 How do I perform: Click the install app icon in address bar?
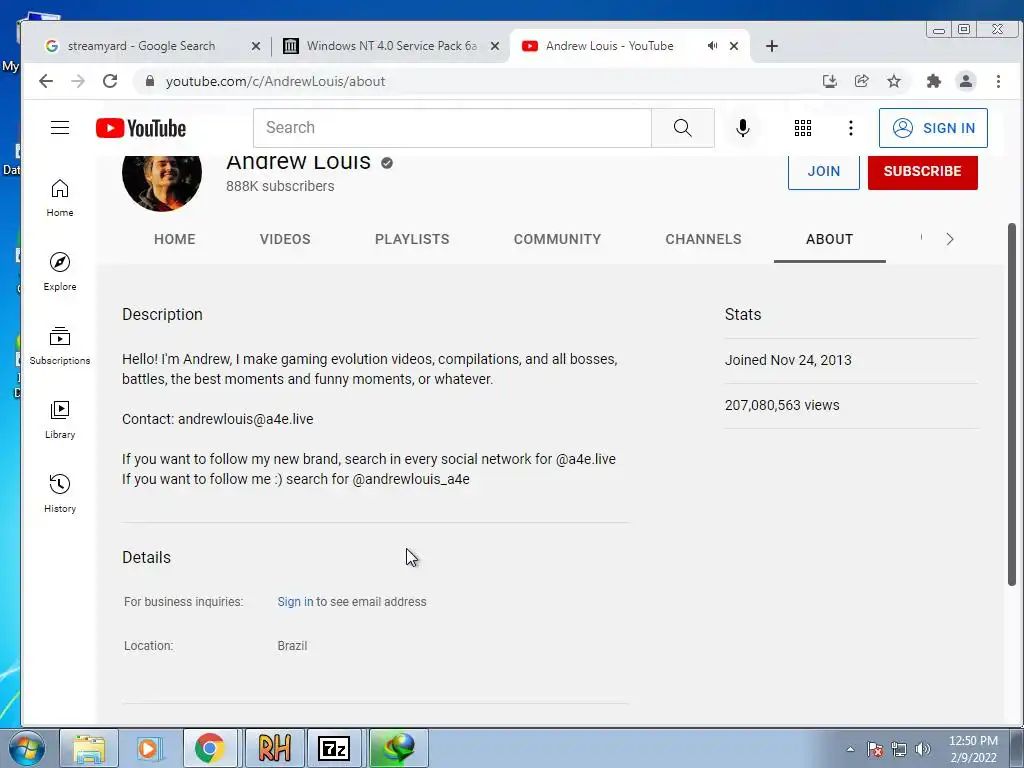pos(829,81)
